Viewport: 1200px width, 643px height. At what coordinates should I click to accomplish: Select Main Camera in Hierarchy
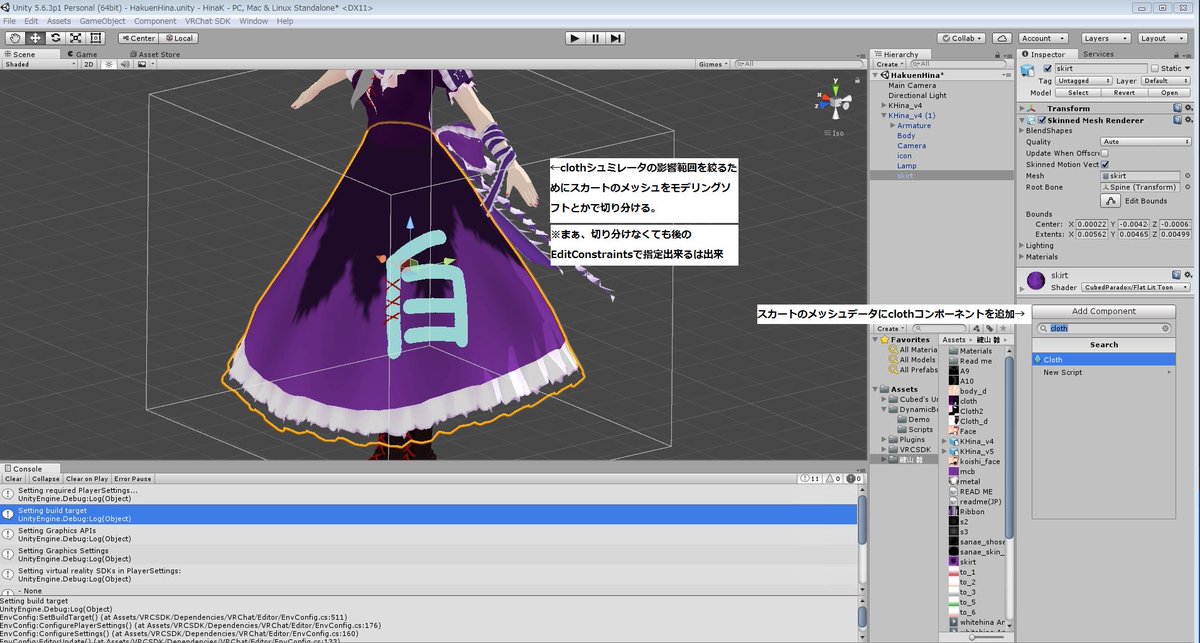912,85
